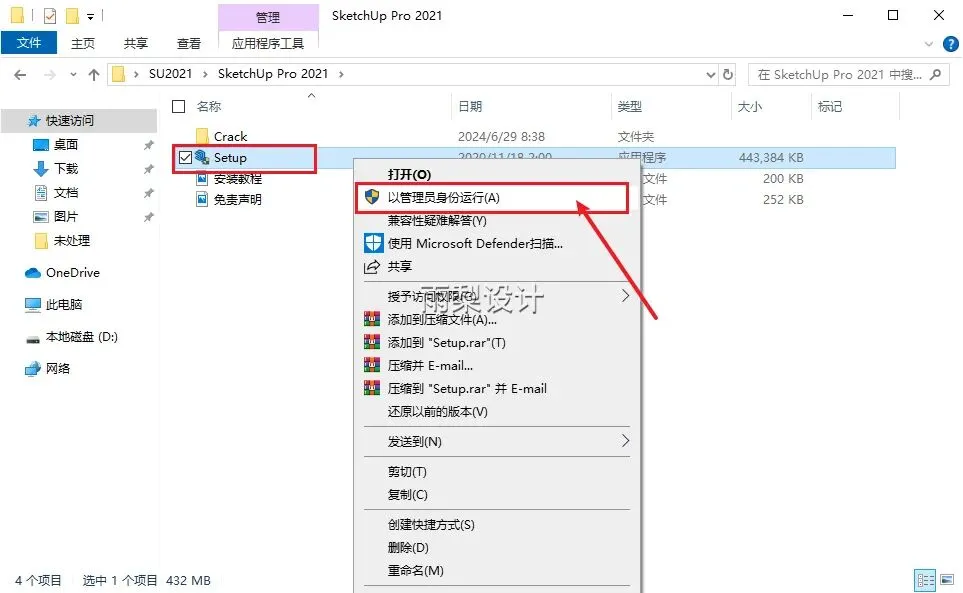Select the 管理 contextual tab
This screenshot has height=593, width=963.
[268, 17]
